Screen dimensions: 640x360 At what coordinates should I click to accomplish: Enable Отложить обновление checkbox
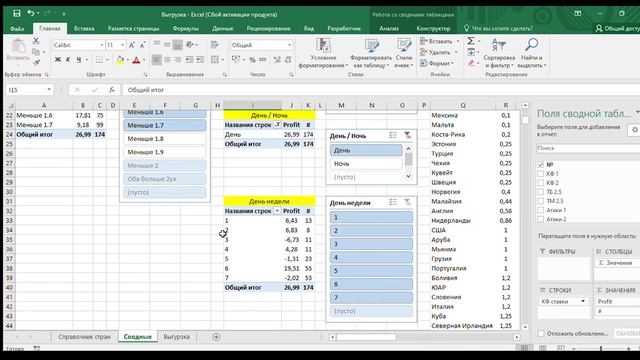pyautogui.click(x=541, y=333)
